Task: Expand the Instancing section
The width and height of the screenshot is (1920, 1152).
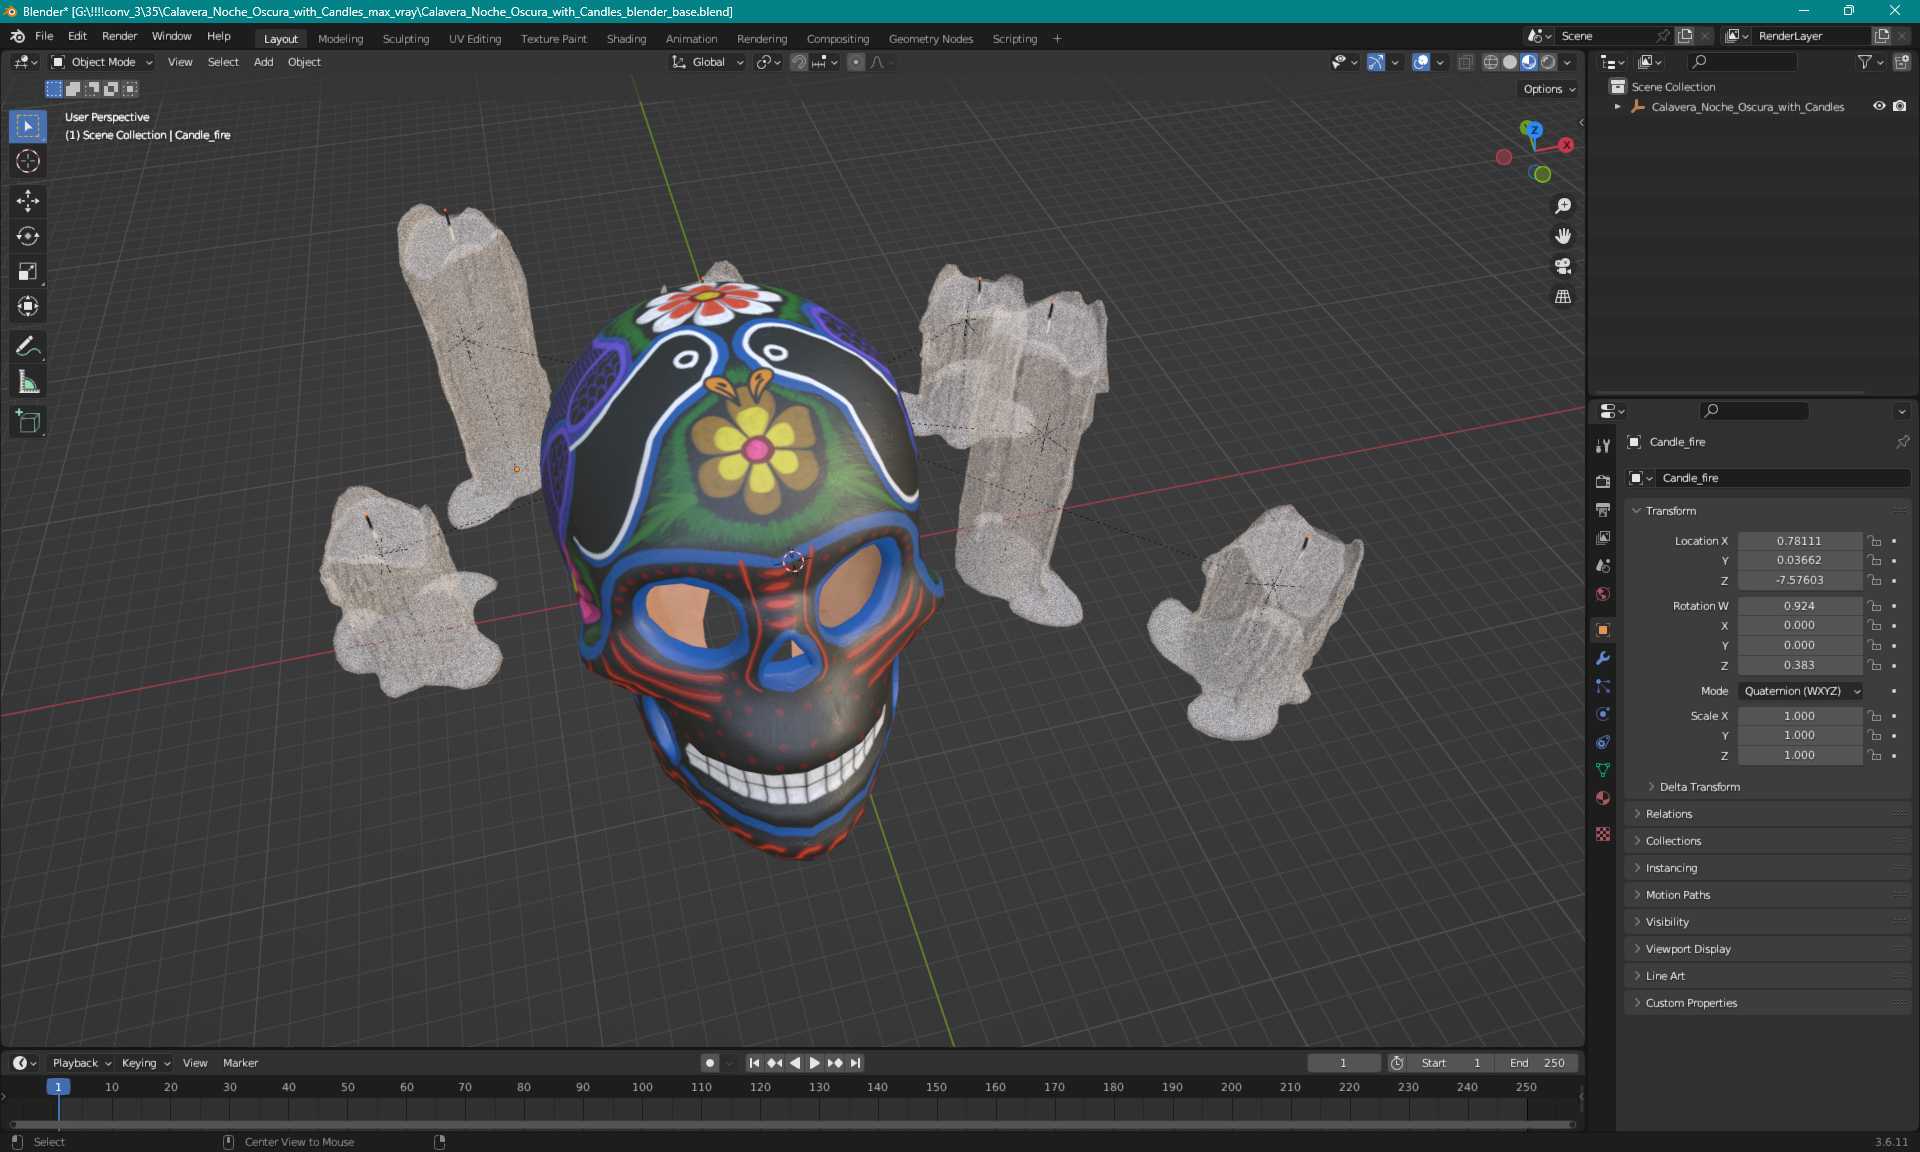Action: tap(1670, 867)
